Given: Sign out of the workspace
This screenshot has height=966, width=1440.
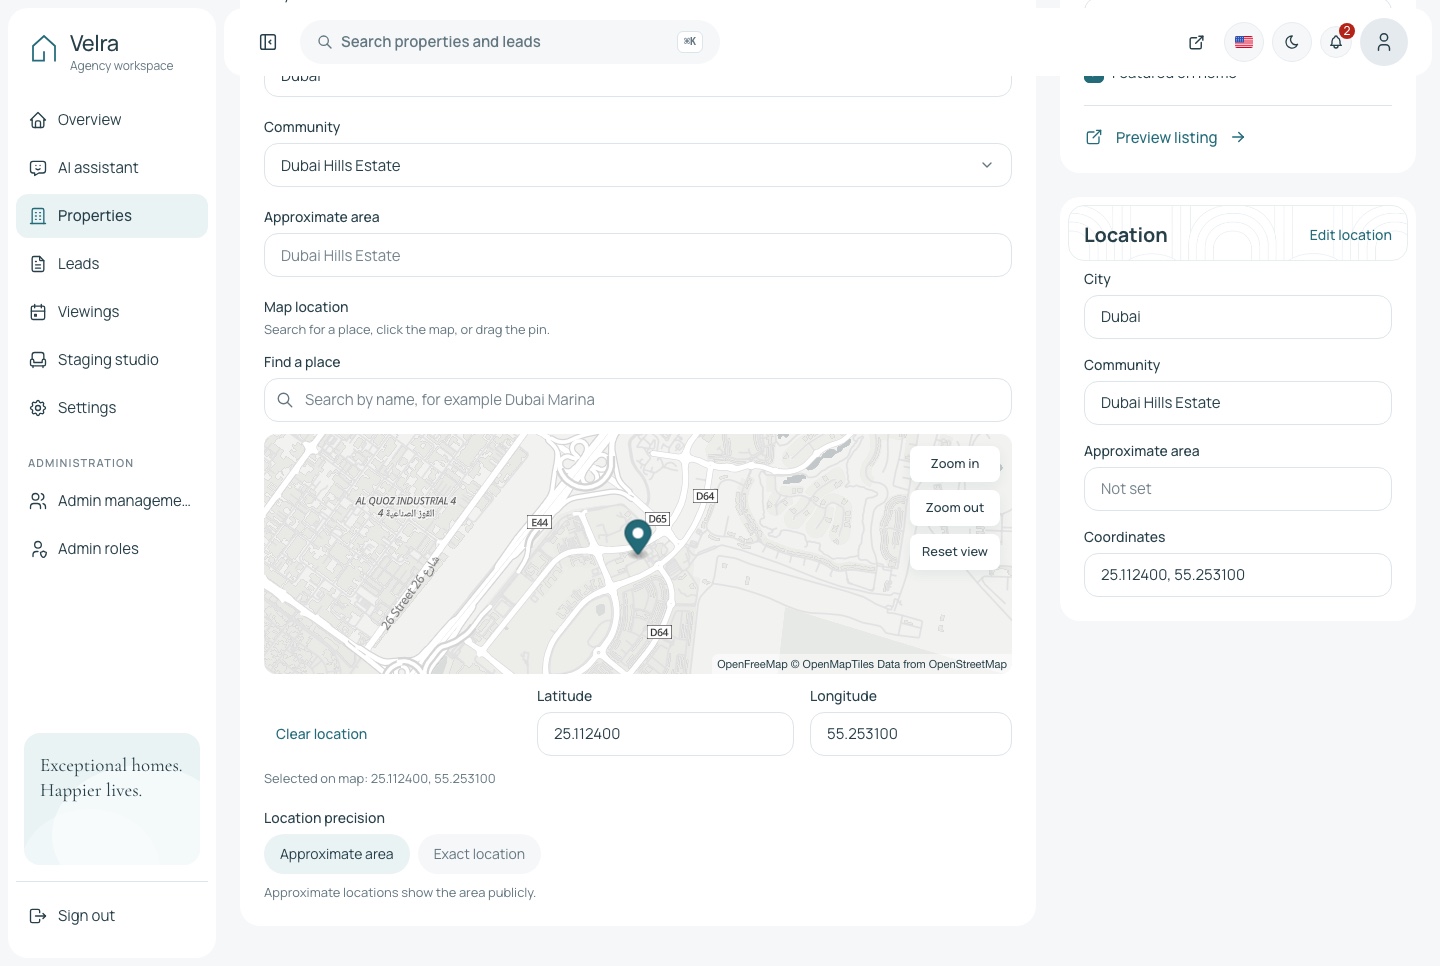Looking at the screenshot, I should click(x=112, y=916).
